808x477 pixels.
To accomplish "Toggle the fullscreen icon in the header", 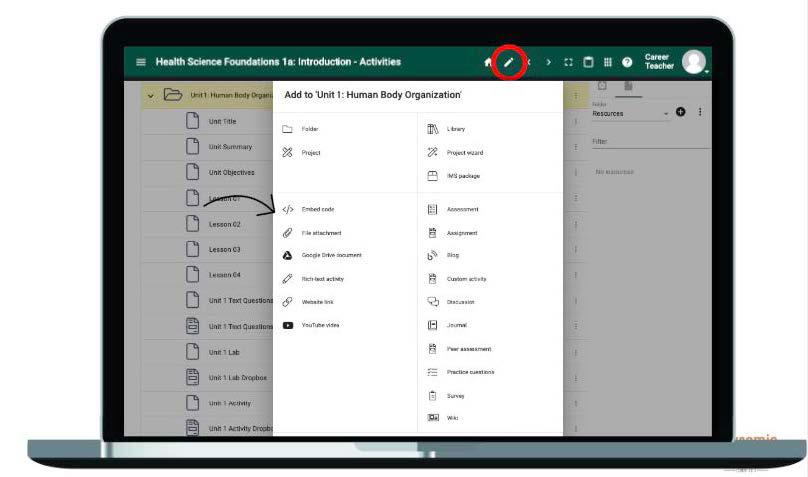I will point(568,62).
